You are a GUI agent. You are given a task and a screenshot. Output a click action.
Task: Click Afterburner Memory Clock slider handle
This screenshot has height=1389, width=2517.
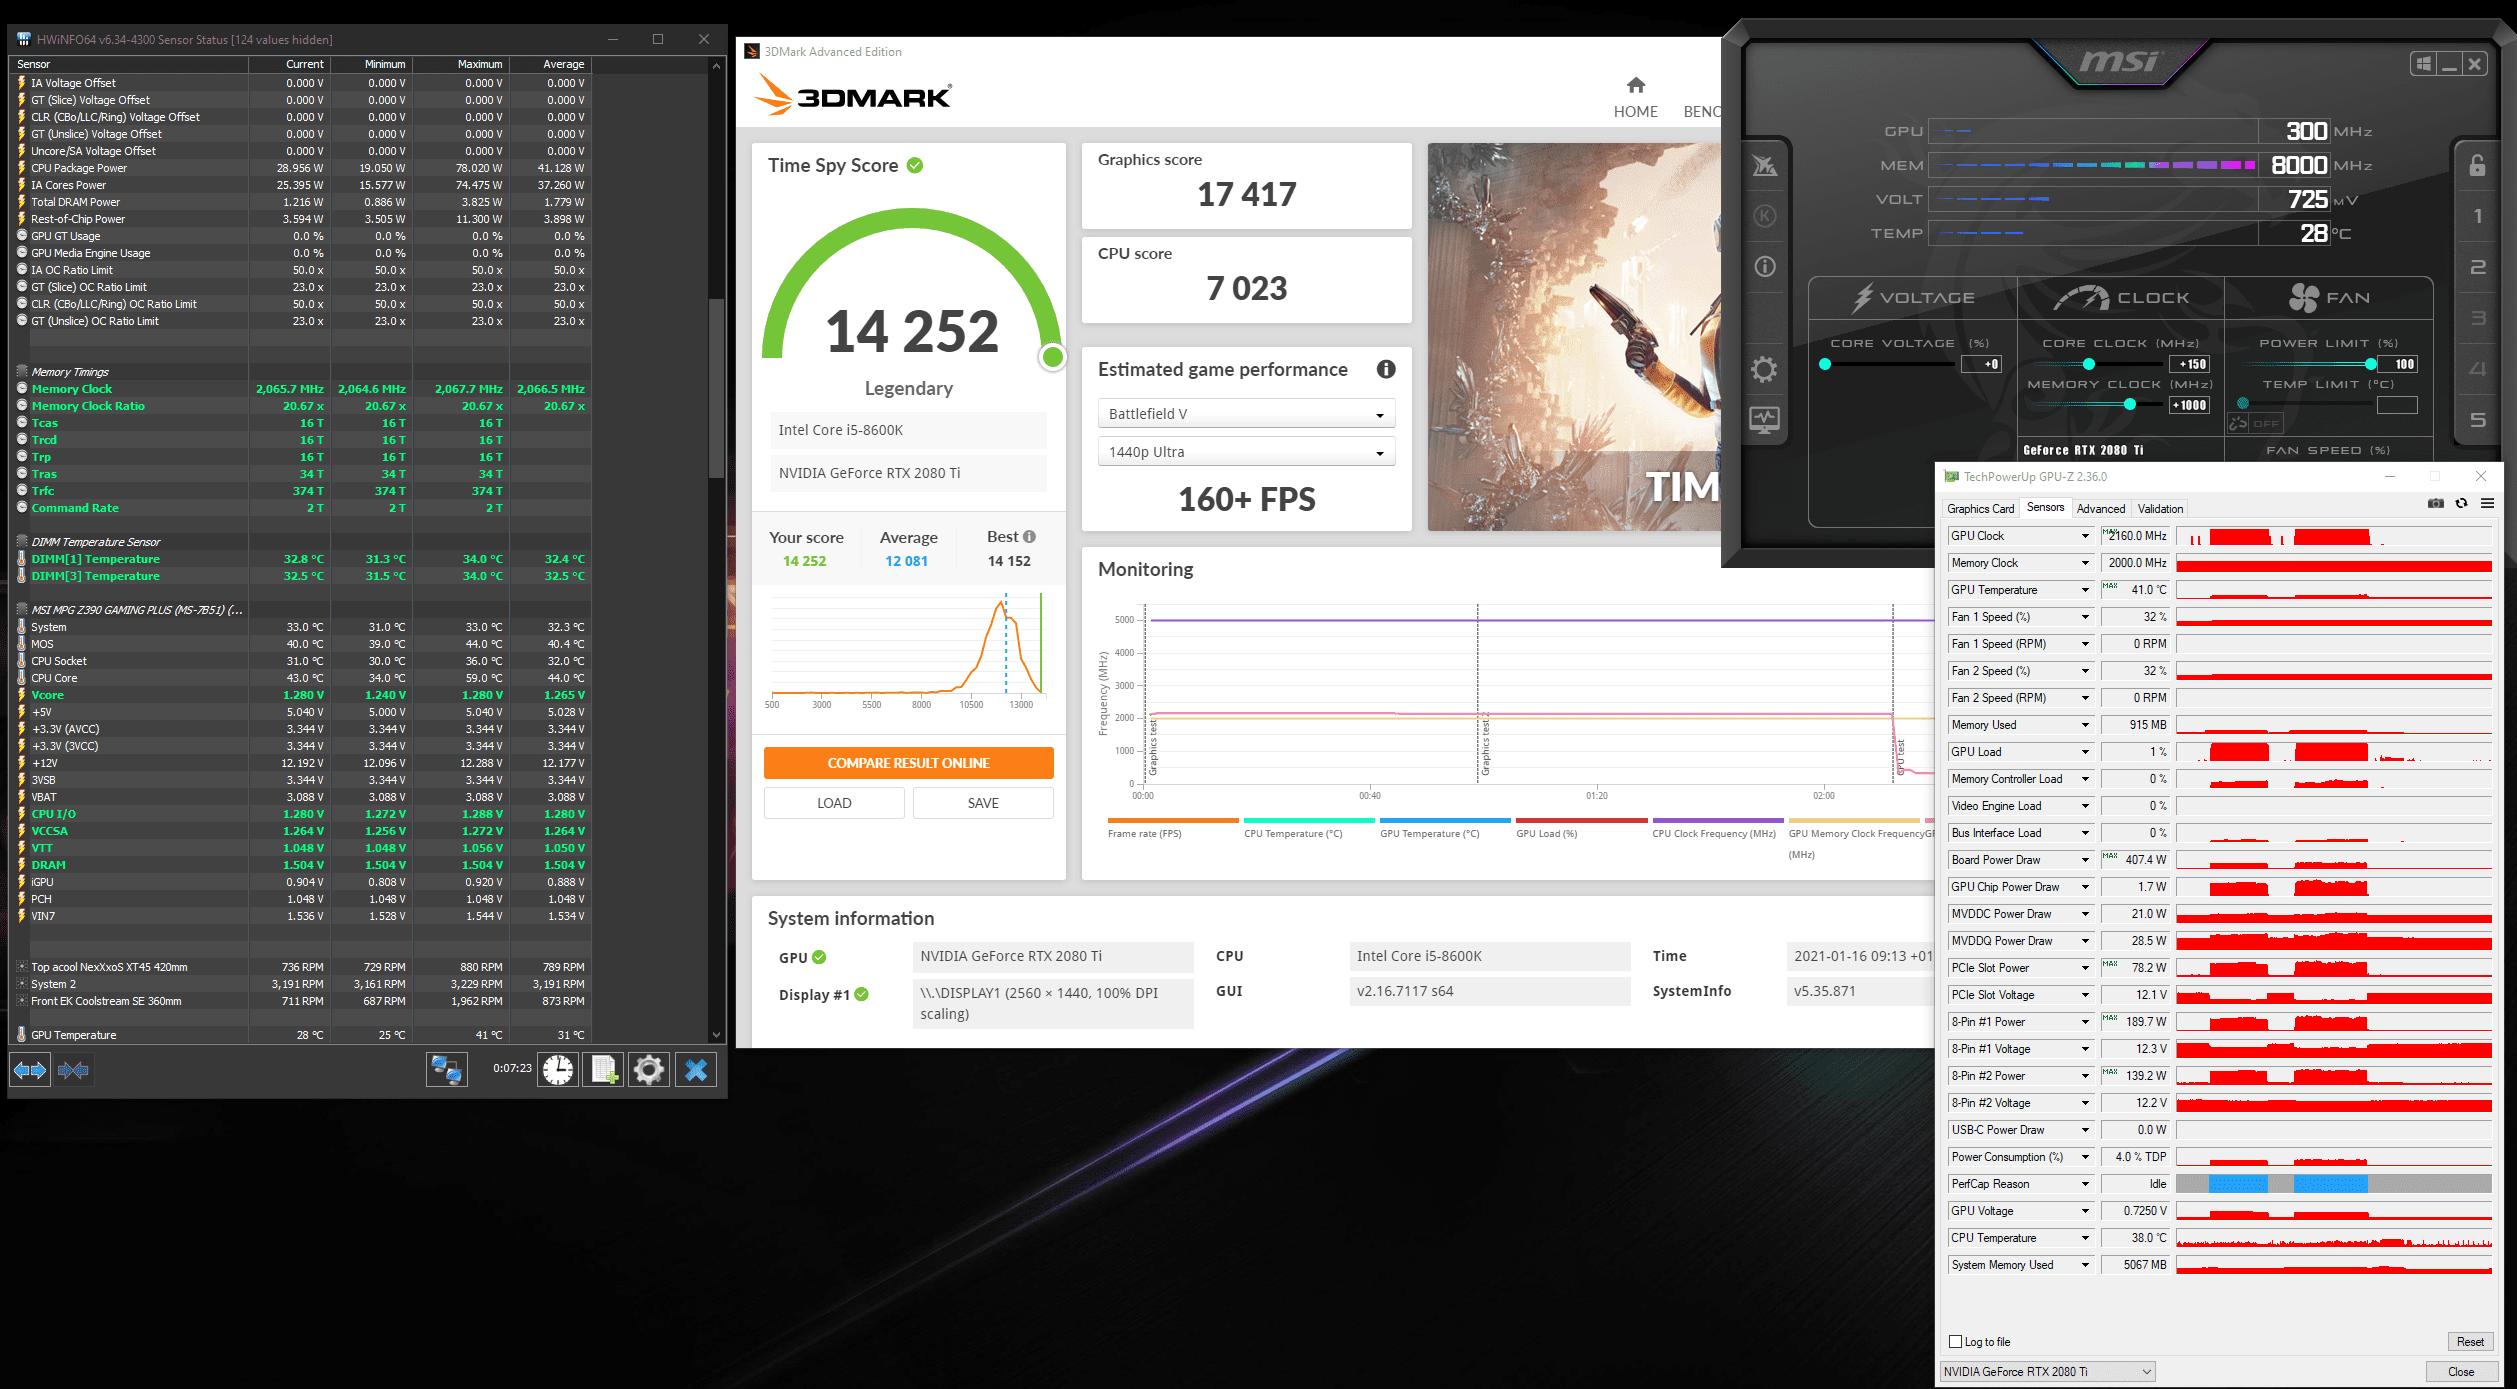[2130, 405]
